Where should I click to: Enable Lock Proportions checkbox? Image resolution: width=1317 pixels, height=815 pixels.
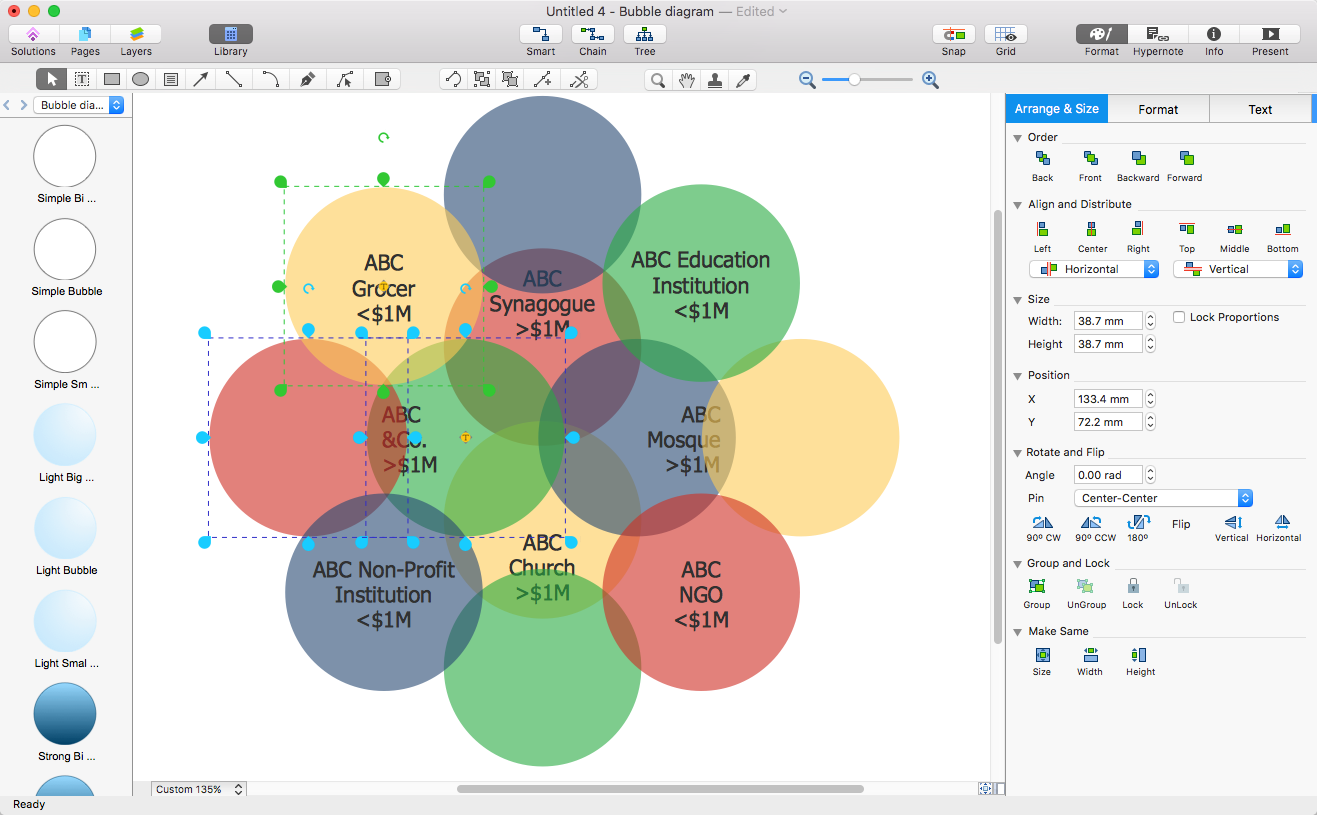[1180, 317]
